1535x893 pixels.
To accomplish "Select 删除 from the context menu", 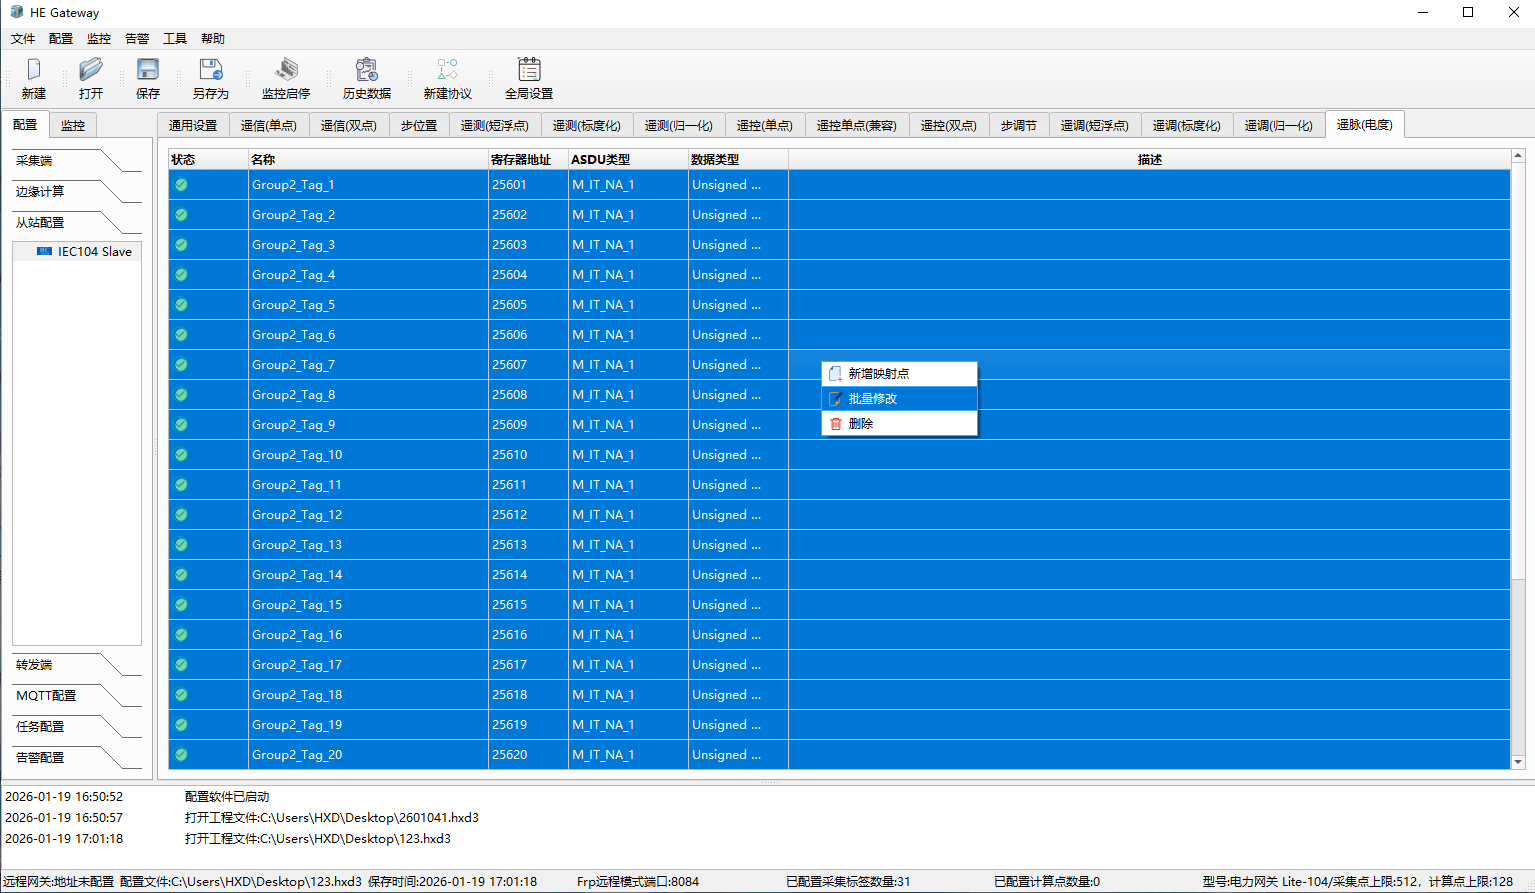I will tap(861, 424).
